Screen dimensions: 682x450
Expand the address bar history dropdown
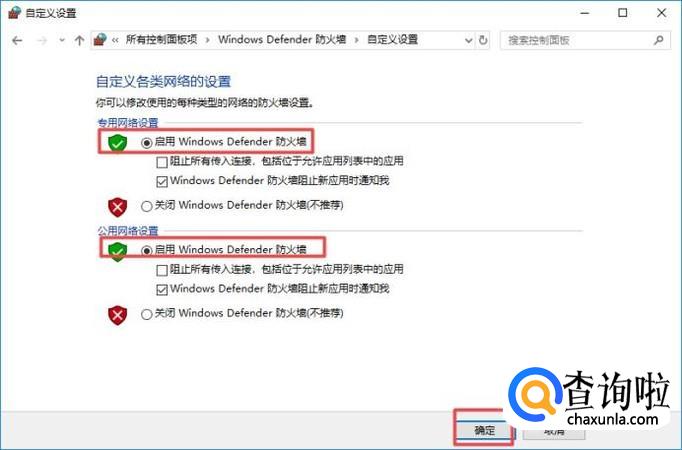point(468,40)
